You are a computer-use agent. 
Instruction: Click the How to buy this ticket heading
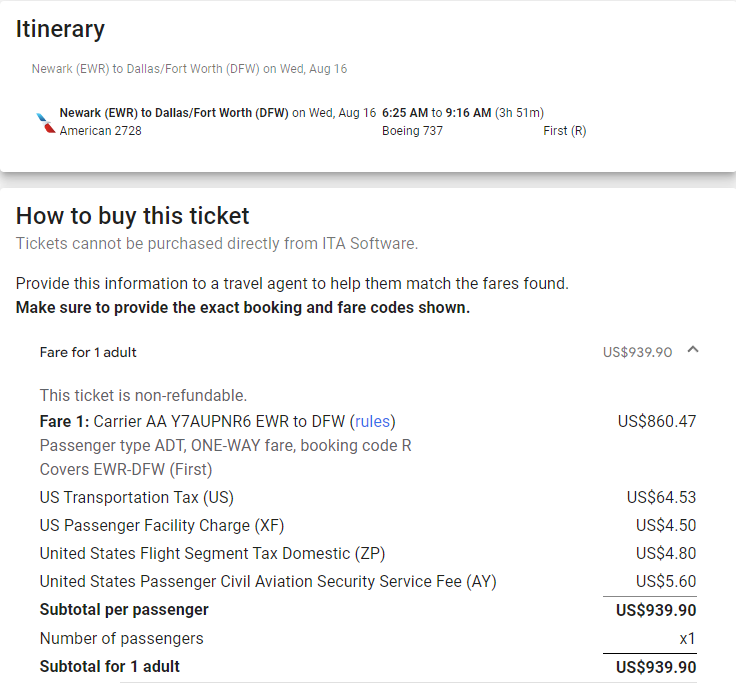(133, 215)
